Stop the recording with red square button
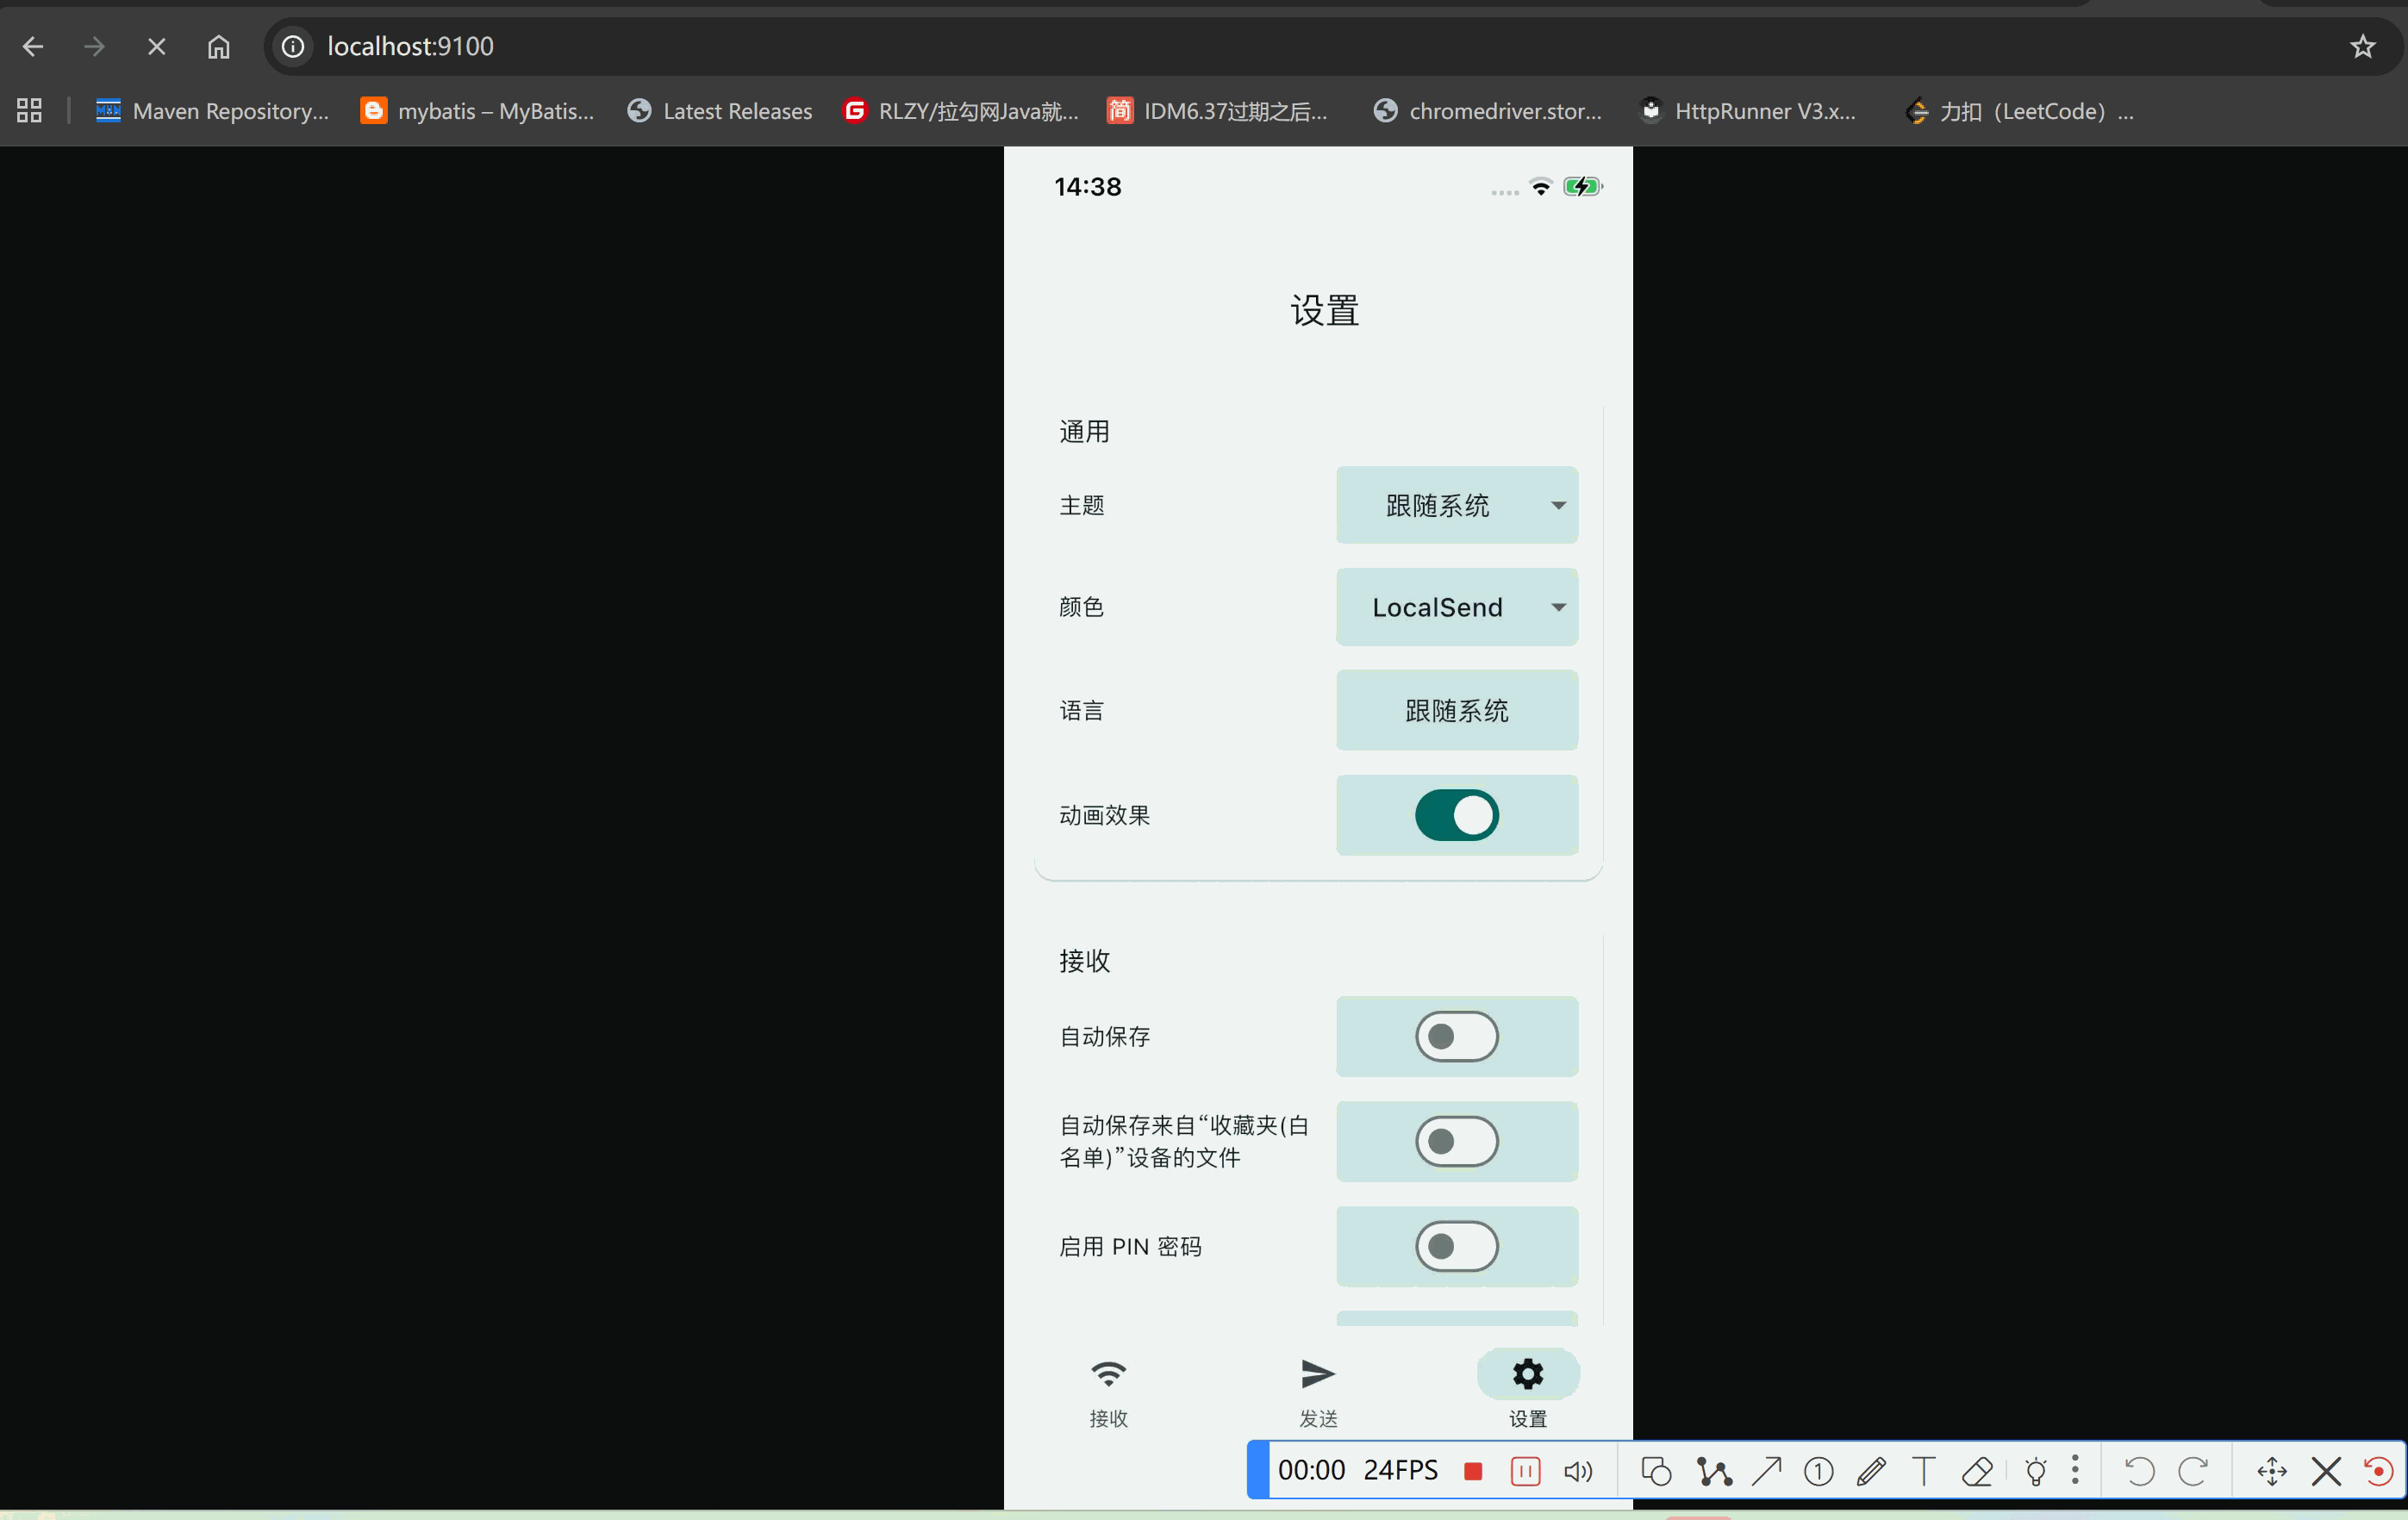The width and height of the screenshot is (2408, 1520). (x=1474, y=1470)
